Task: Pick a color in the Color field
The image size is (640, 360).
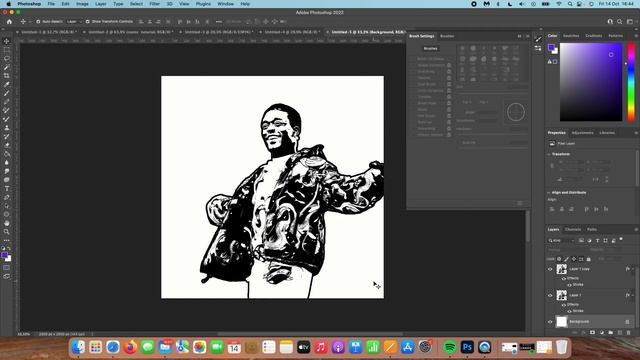Action: pos(591,82)
